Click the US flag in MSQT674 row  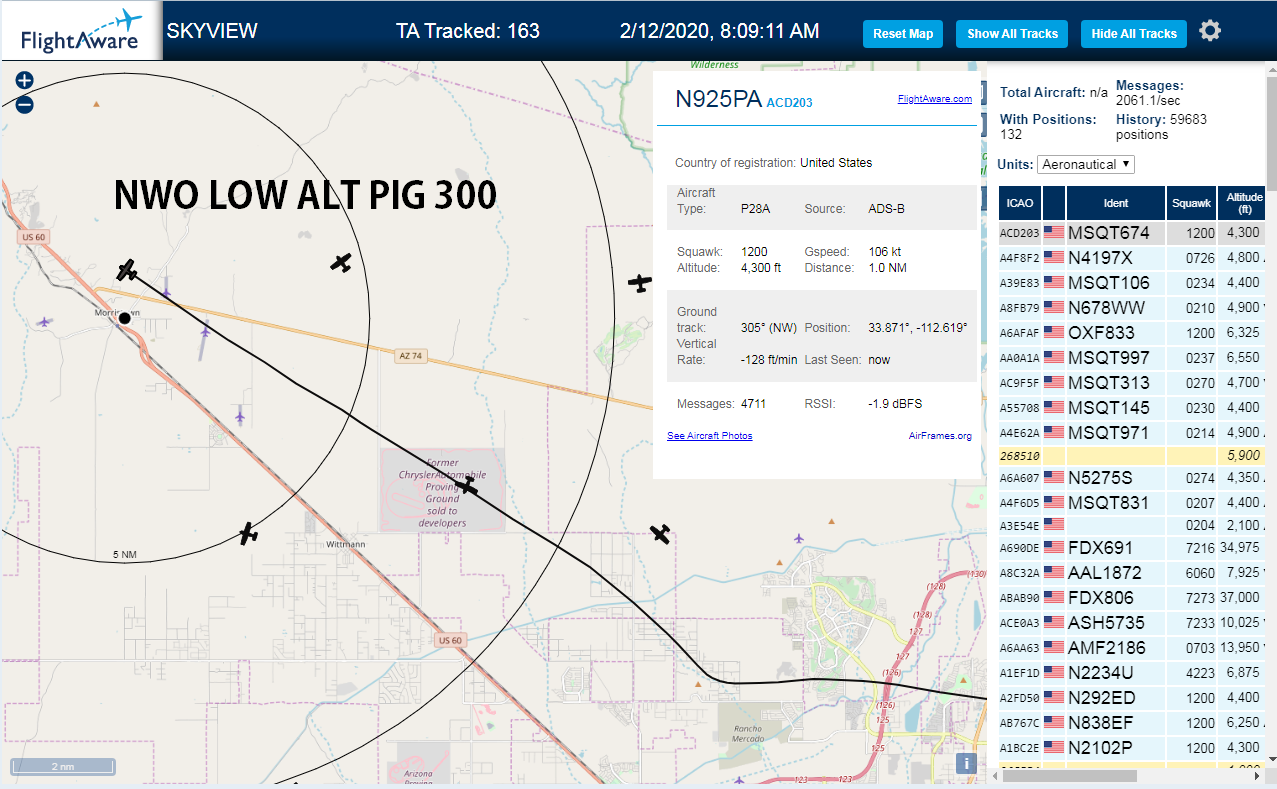1054,233
